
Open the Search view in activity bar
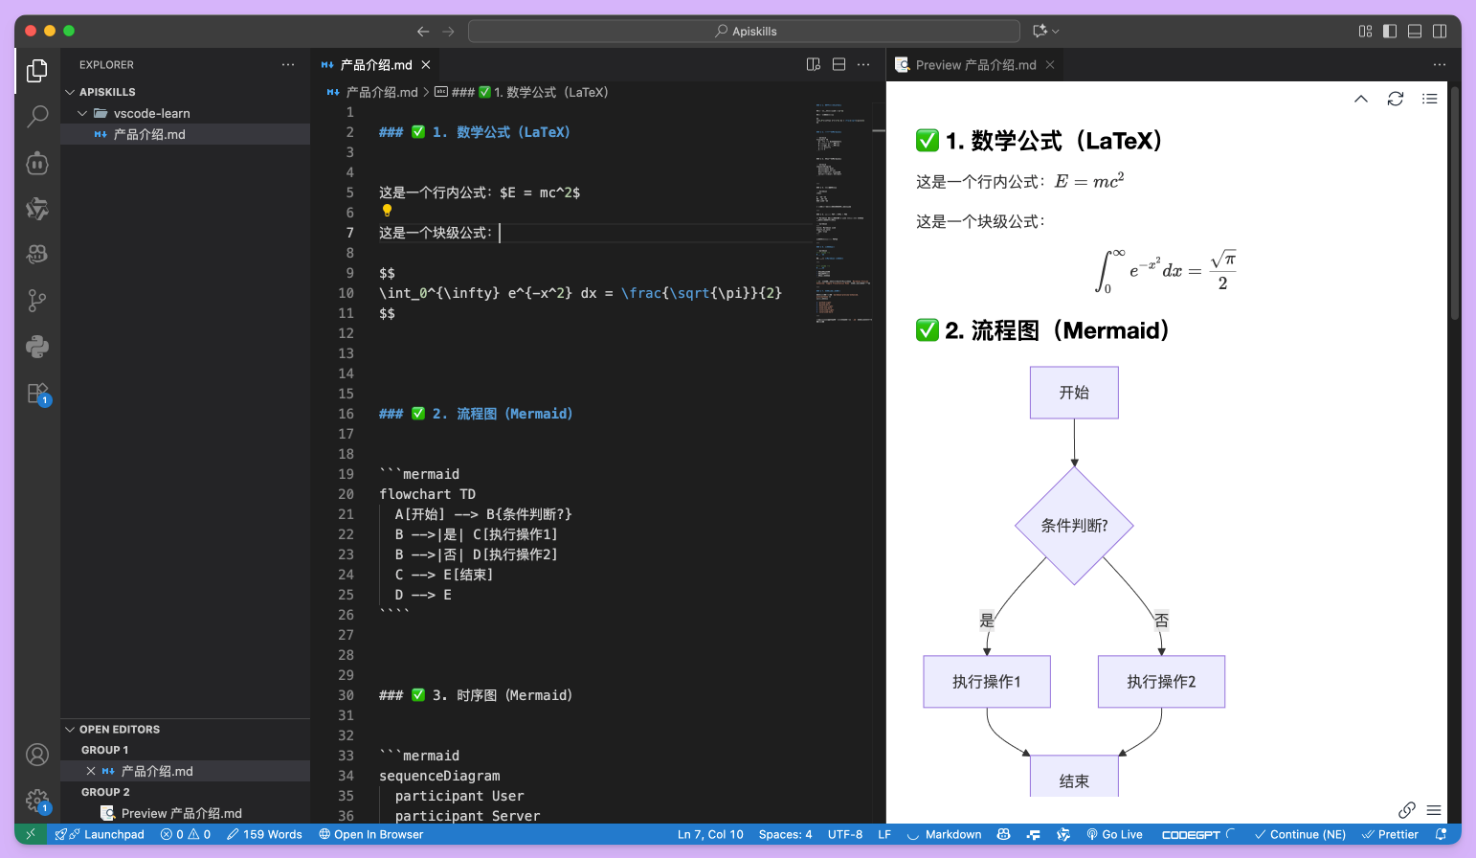point(37,117)
